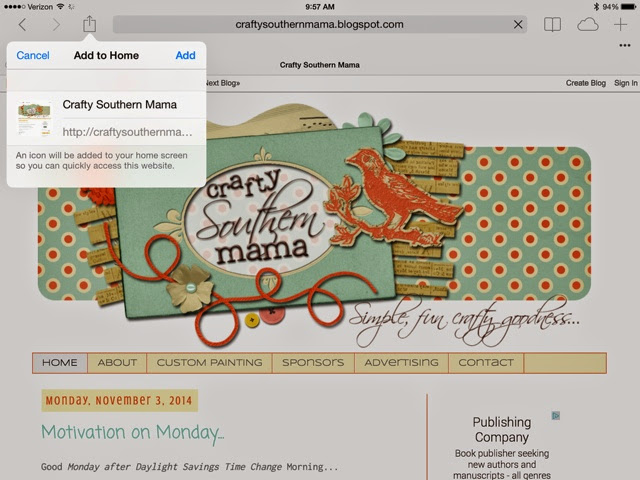Open the Share sheet icon

(x=89, y=24)
